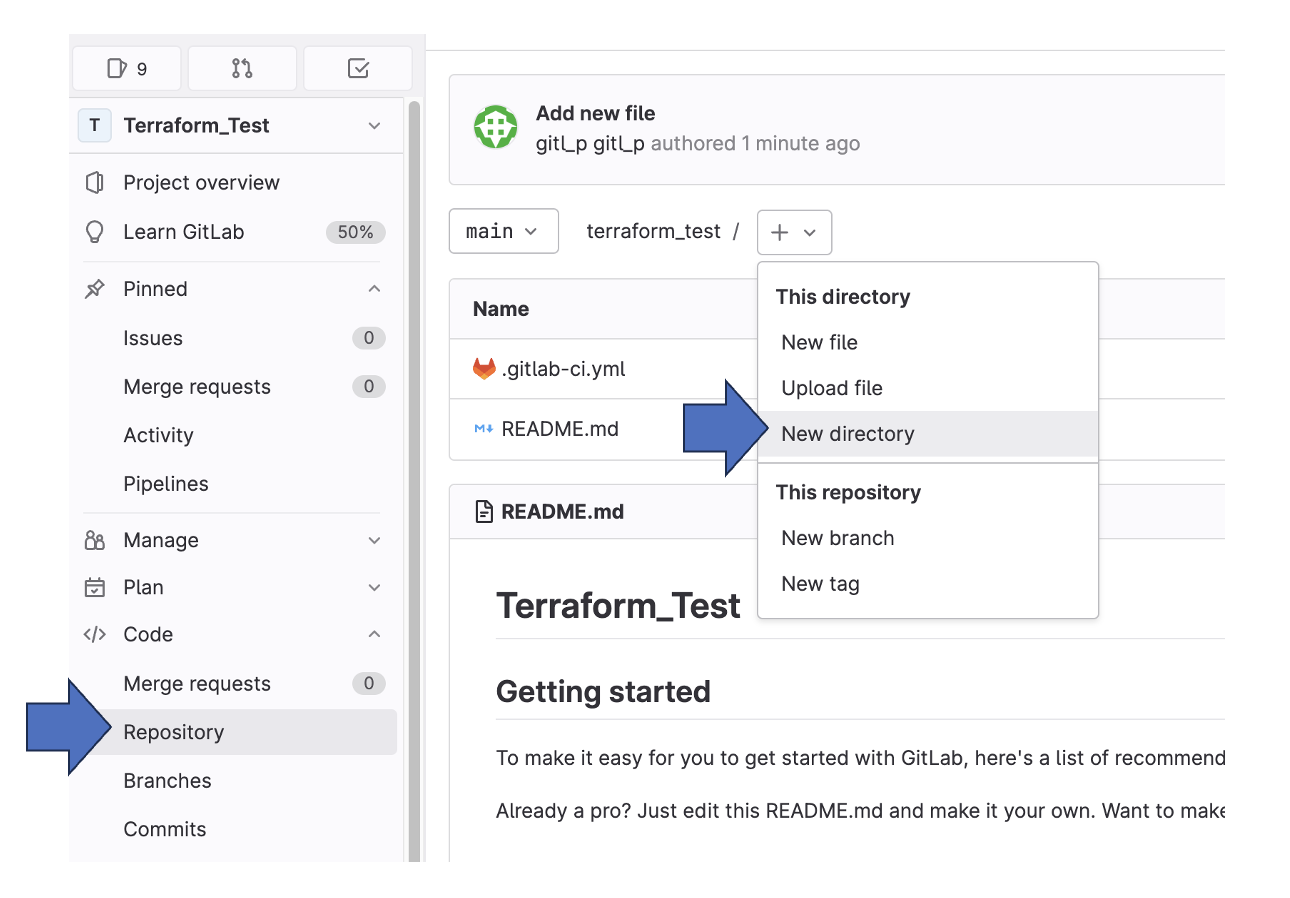Viewport: 1290px width, 898px height.
Task: Open the README.md file link
Action: pos(557,428)
